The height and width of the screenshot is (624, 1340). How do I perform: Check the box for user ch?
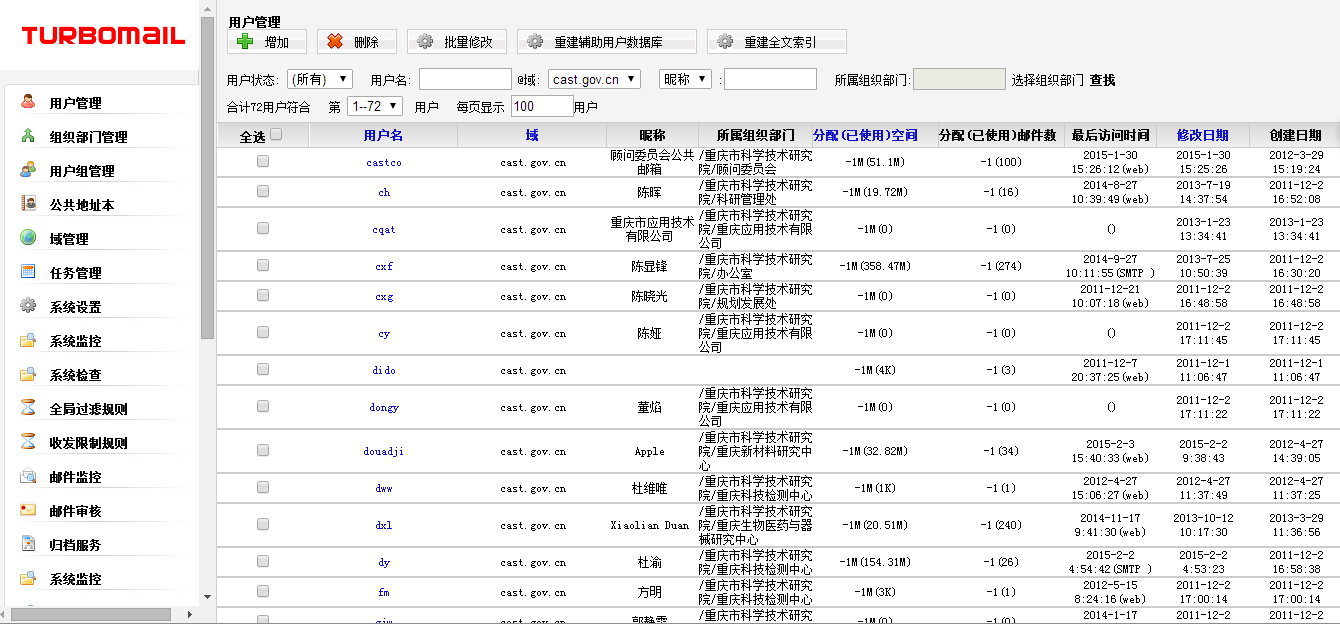(263, 191)
